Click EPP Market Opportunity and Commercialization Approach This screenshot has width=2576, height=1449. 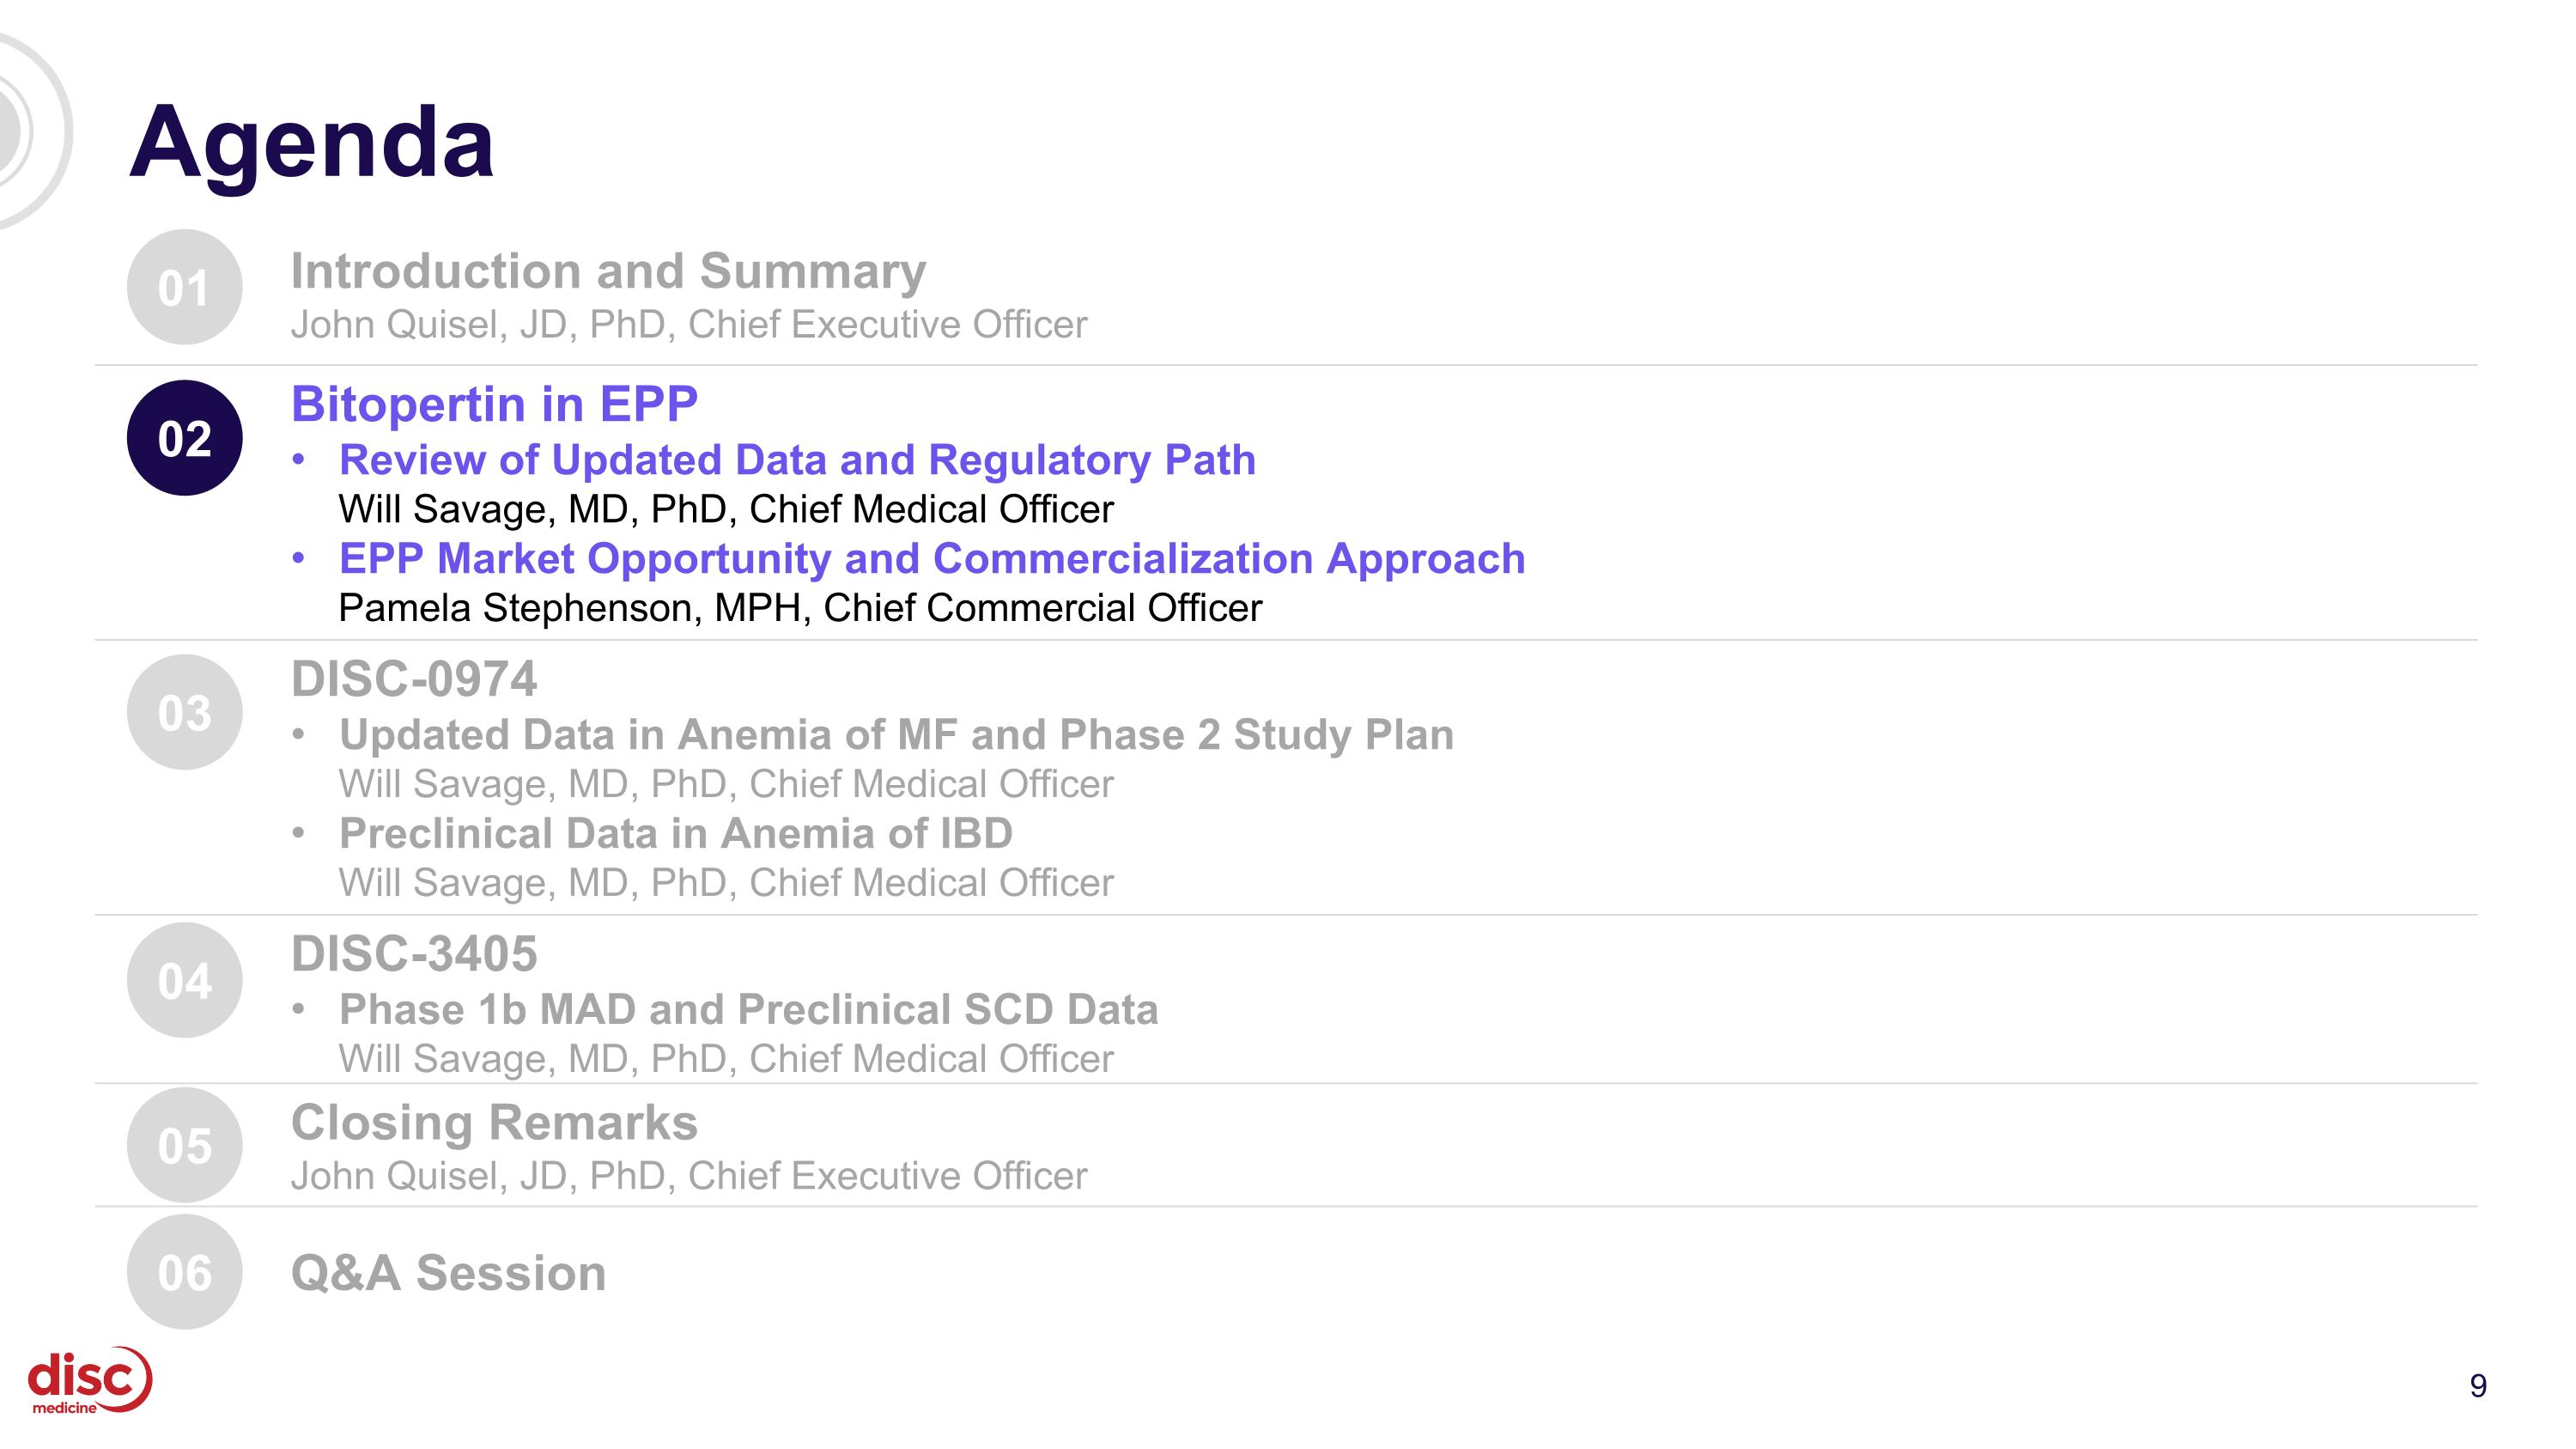(932, 558)
